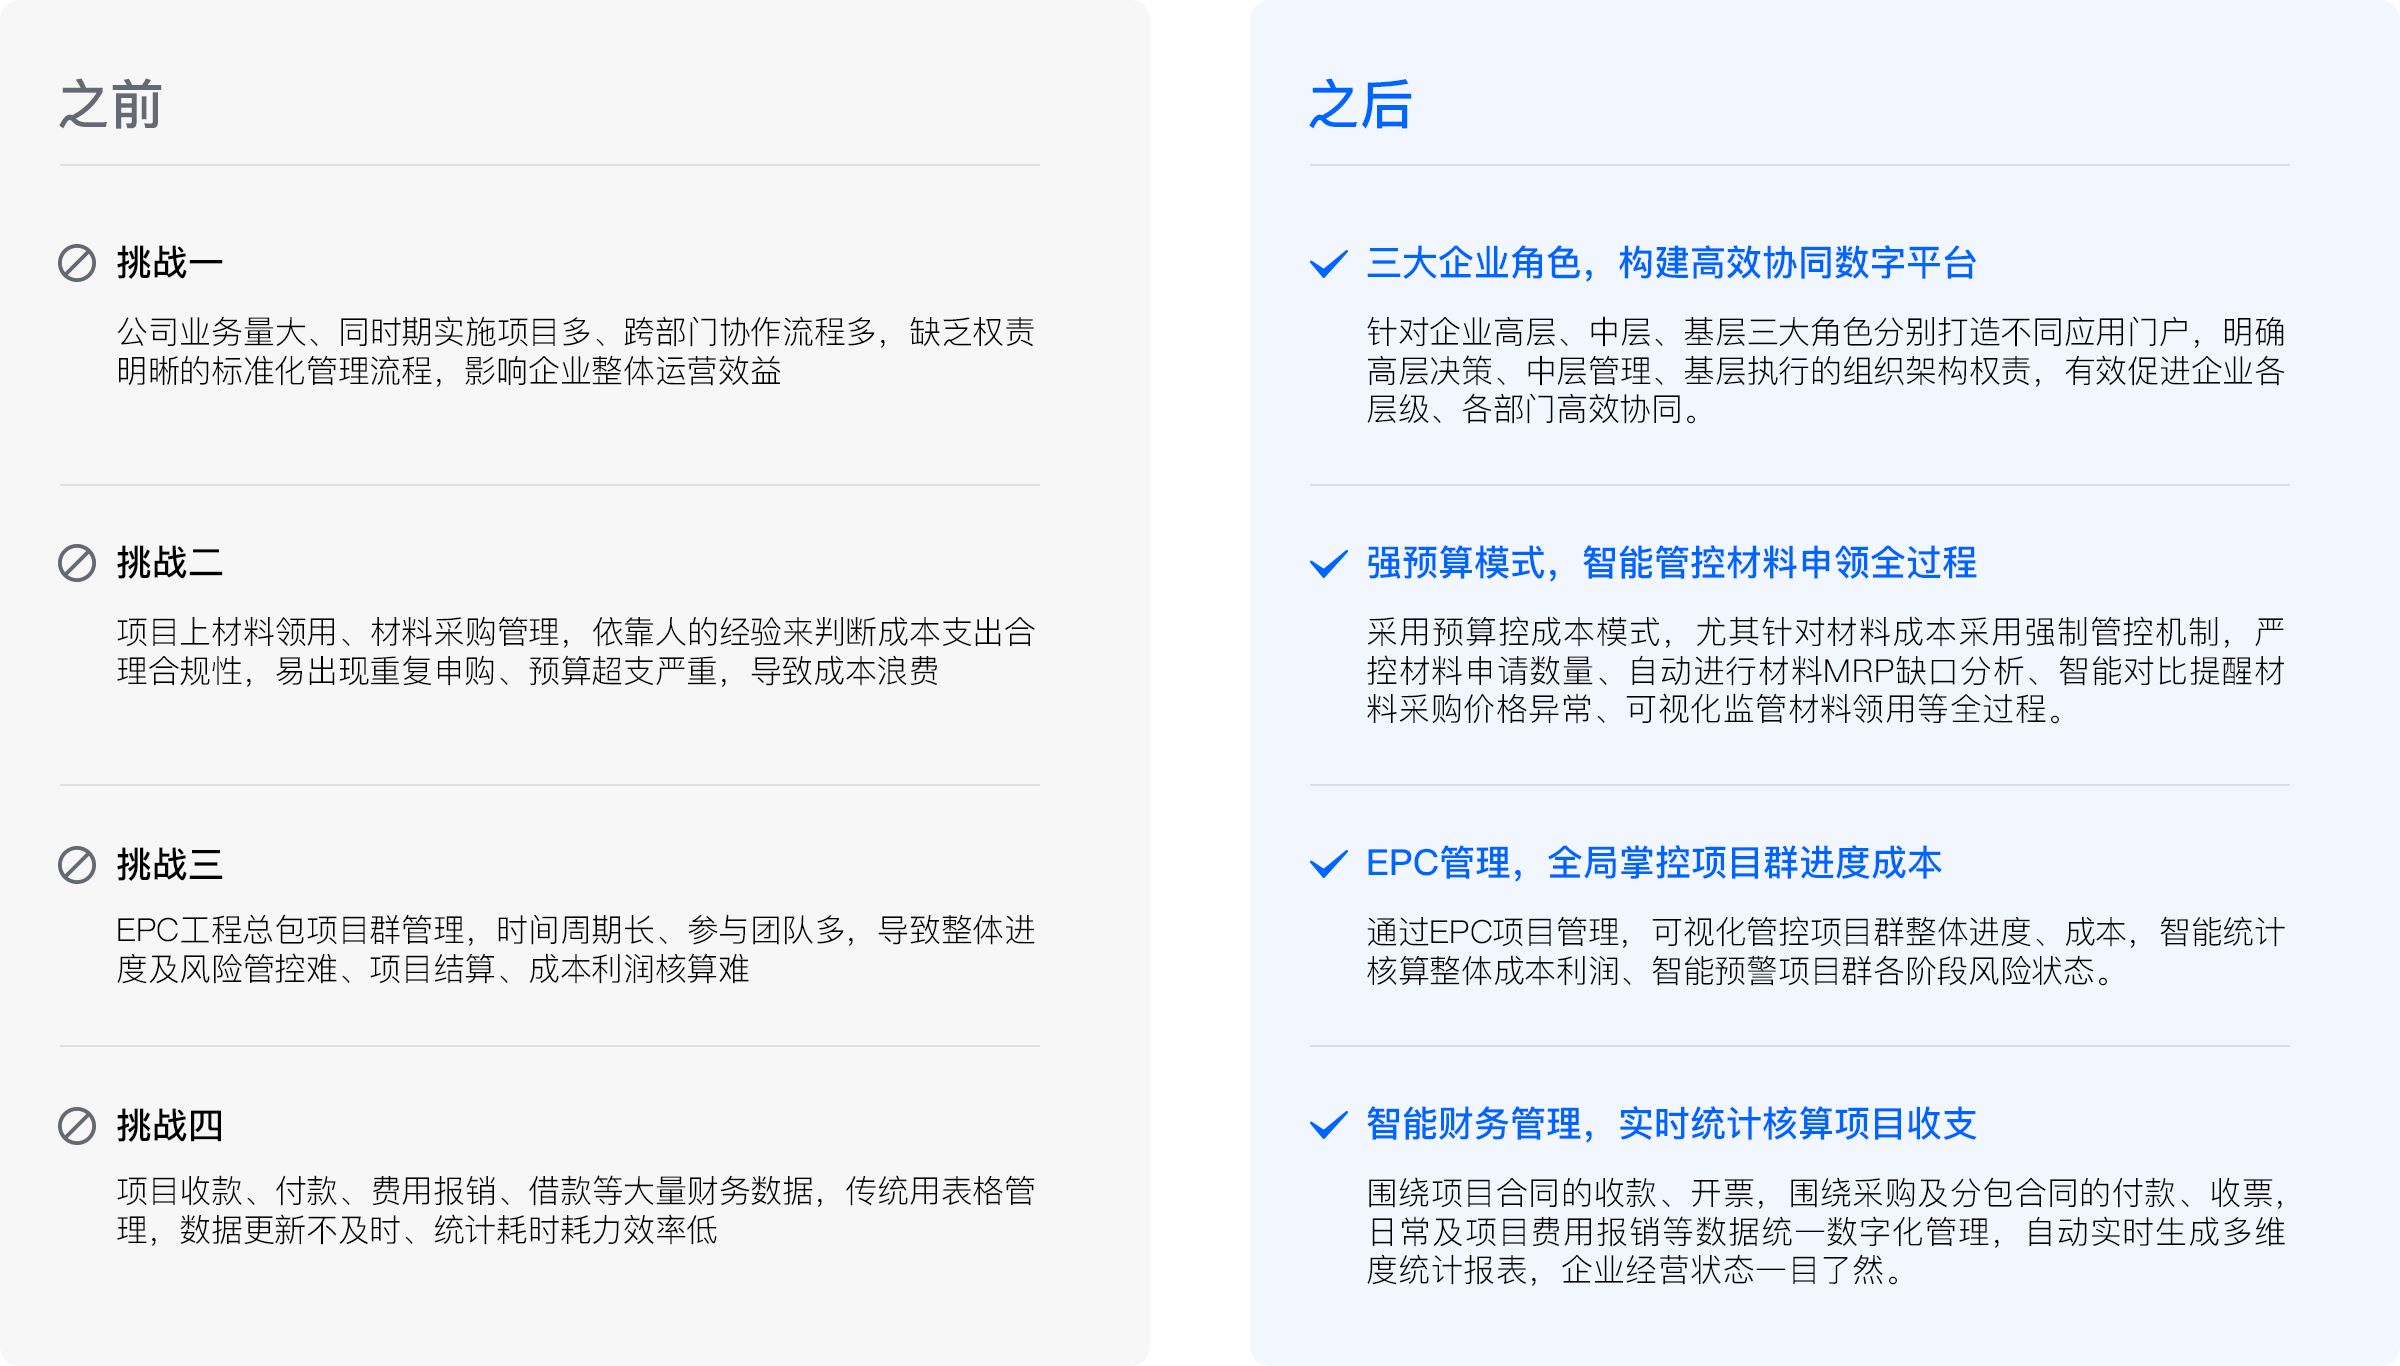
Task: Click the checkmark beside EPC管理 heading
Action: pos(1329,864)
